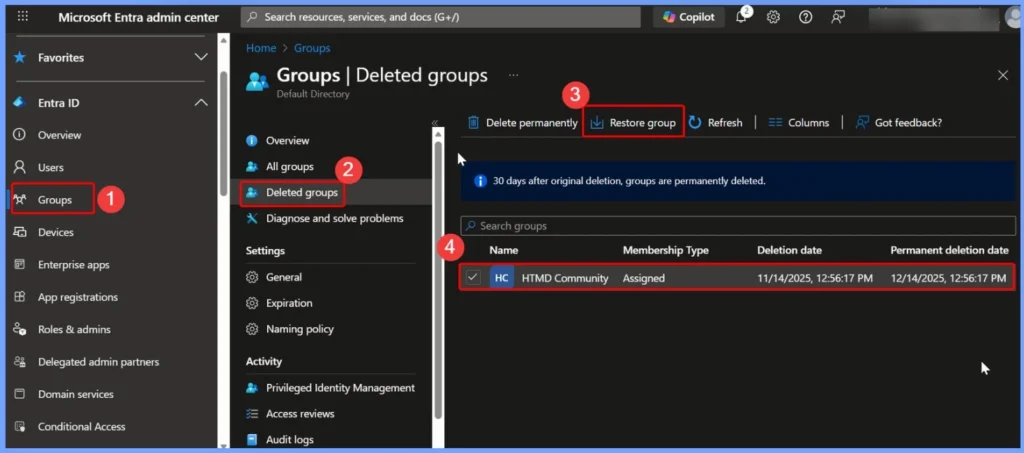The image size is (1024, 453).
Task: Sort by Permanent deletion date column header
Action: pos(950,251)
